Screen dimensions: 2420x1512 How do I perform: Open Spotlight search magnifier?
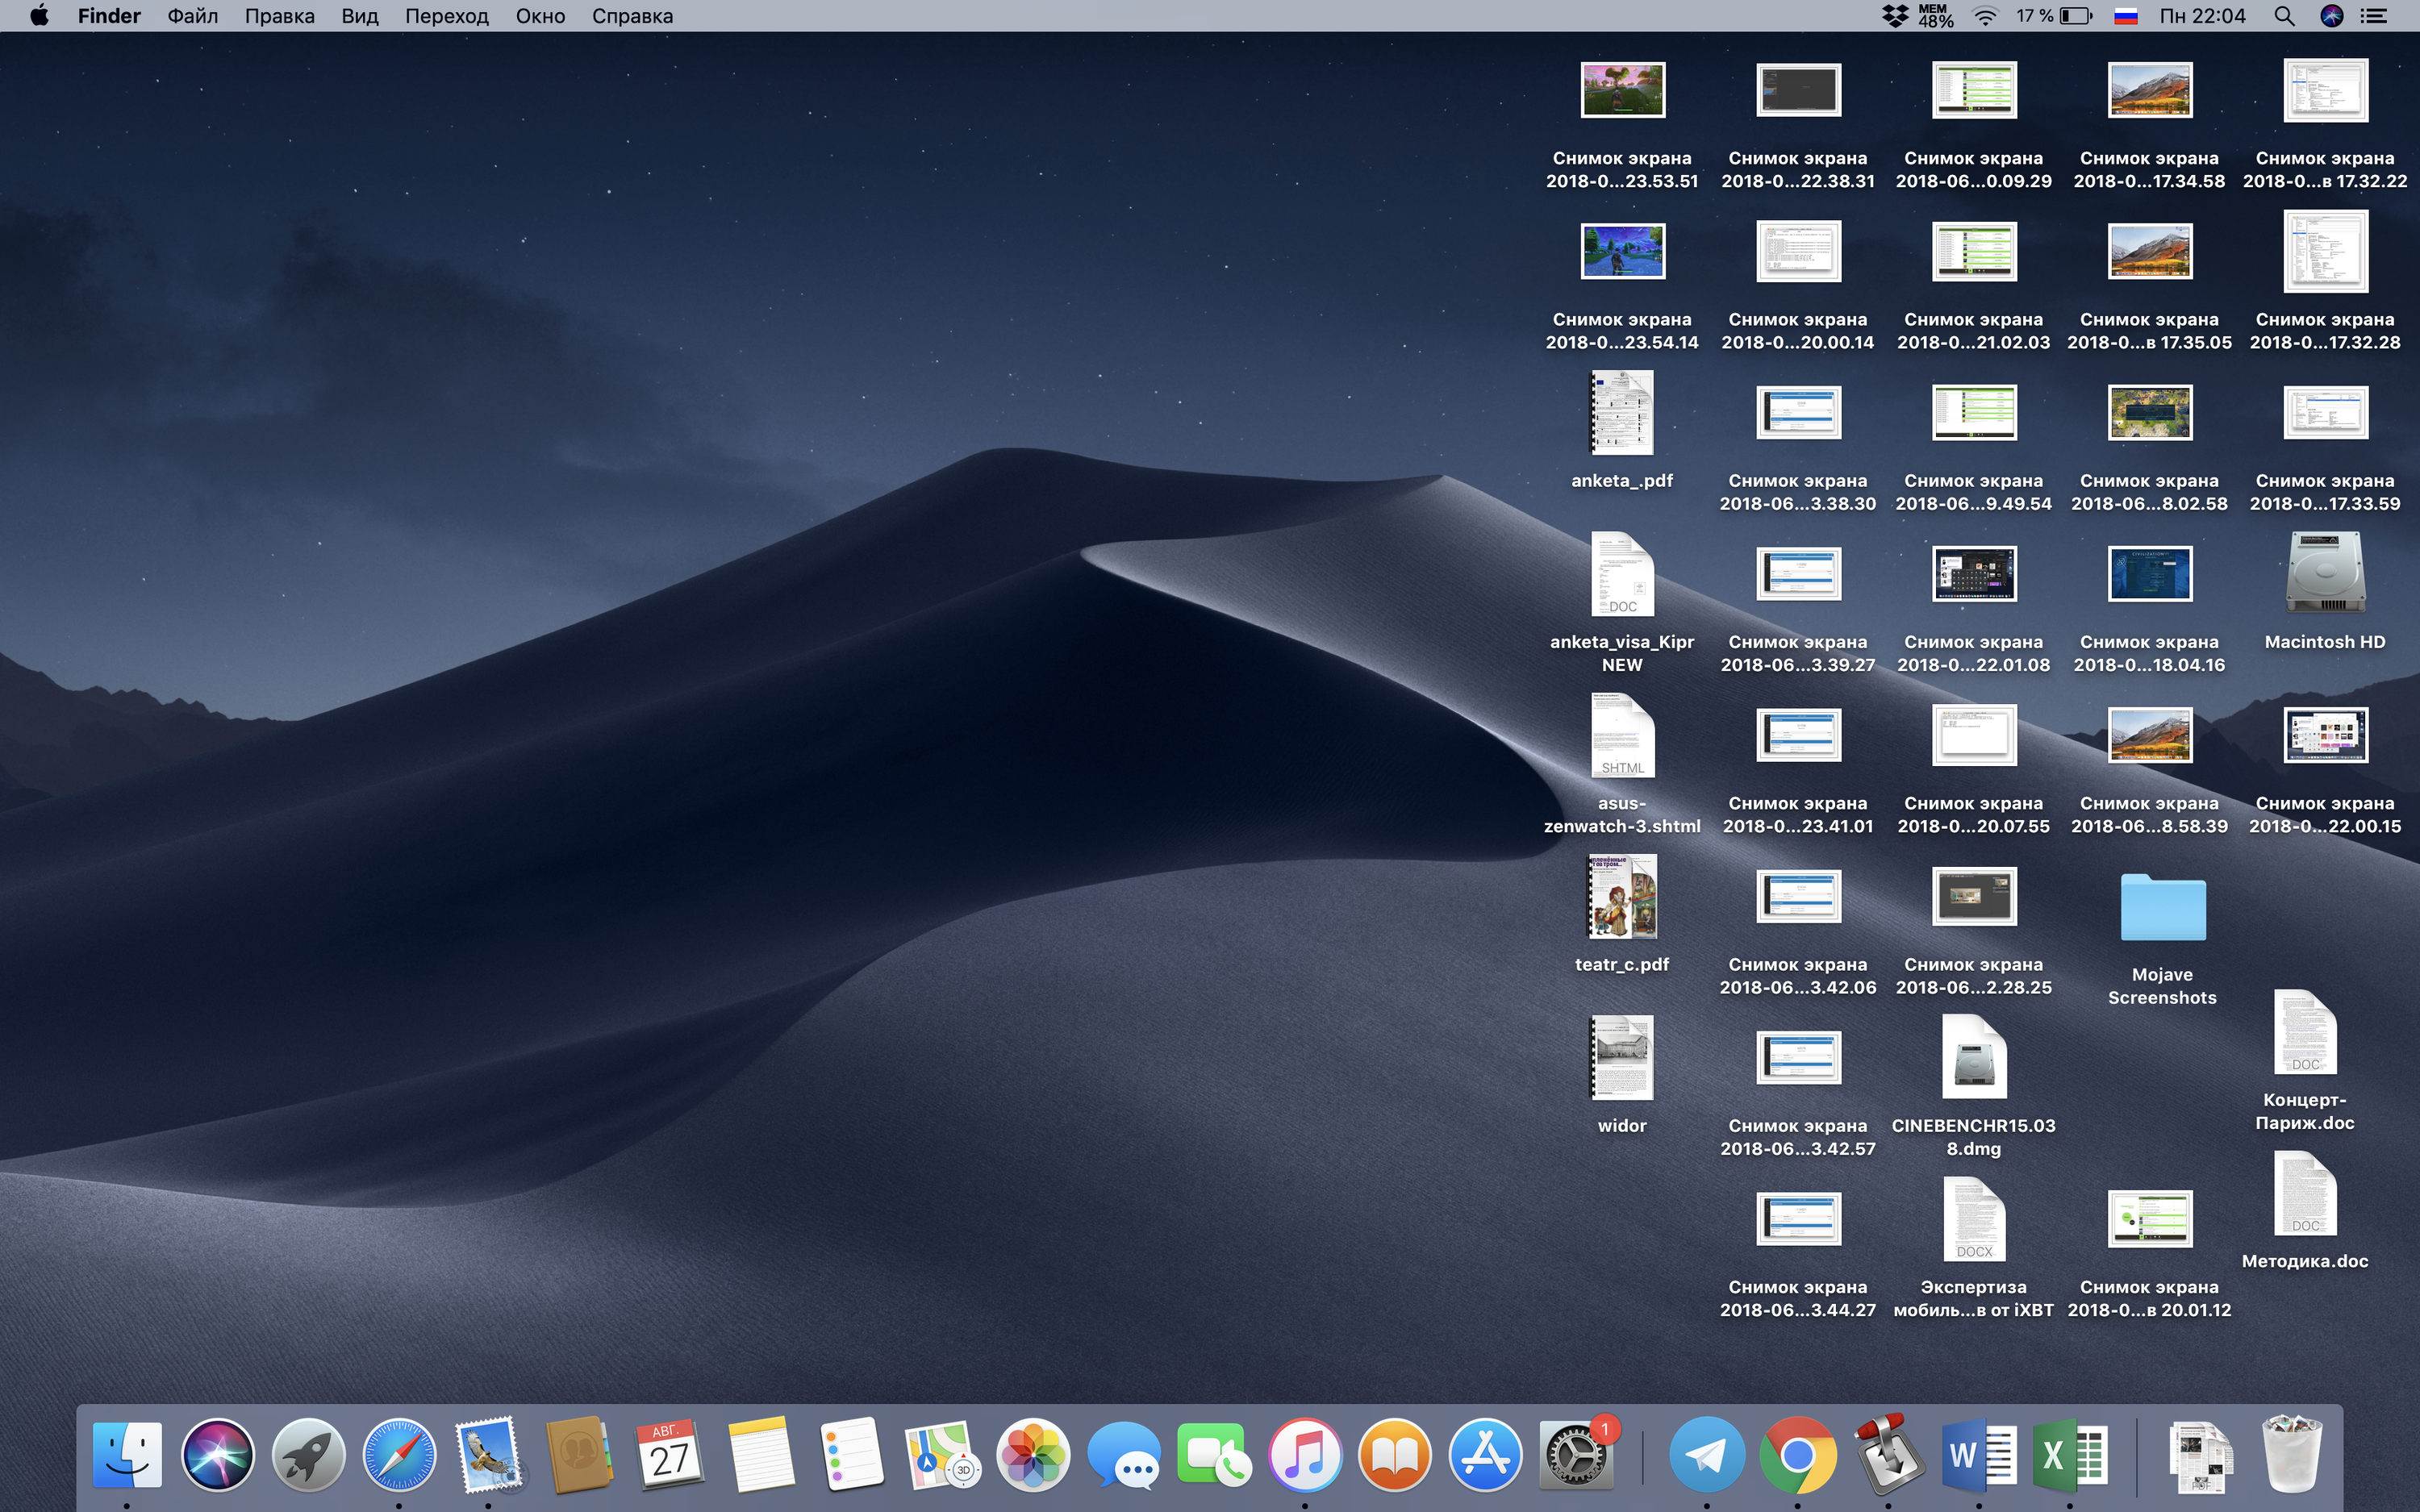2284,16
